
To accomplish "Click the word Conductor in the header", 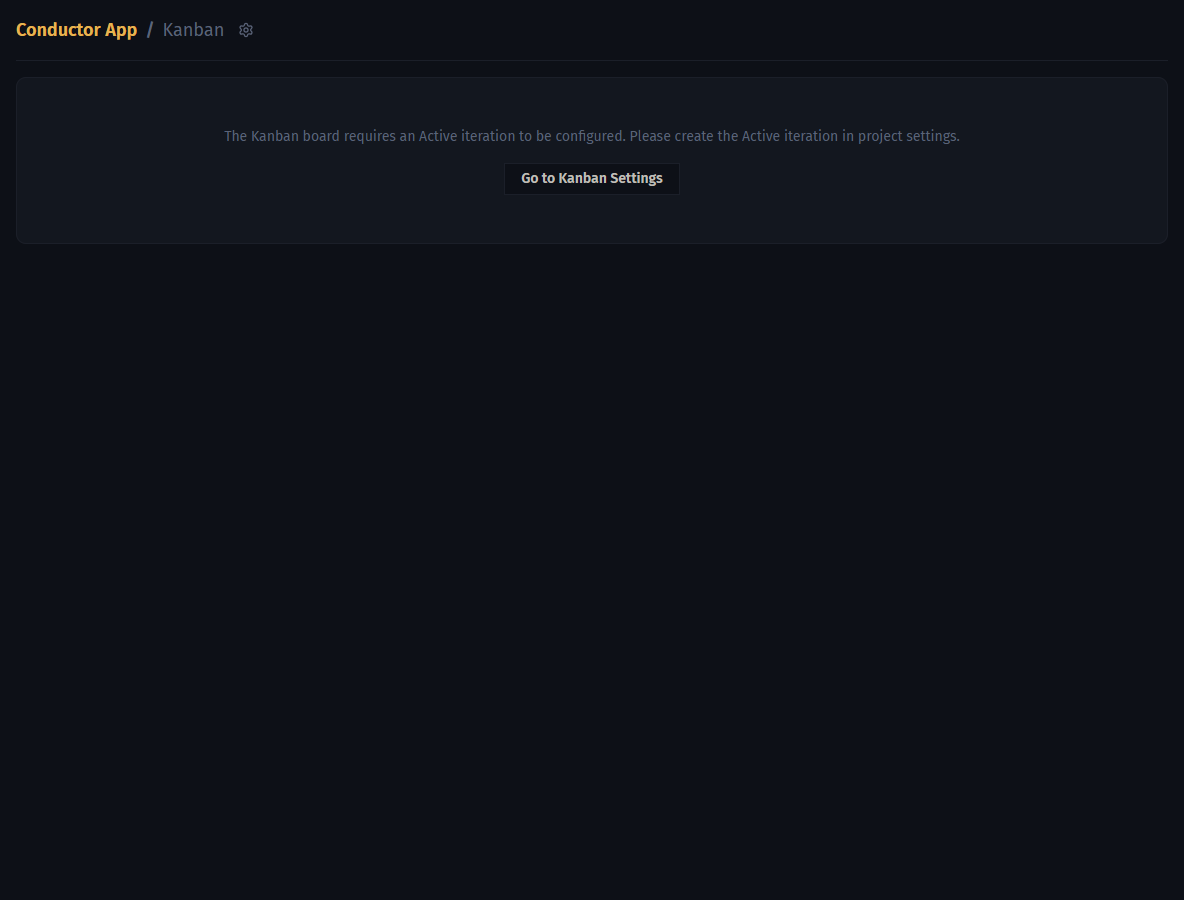I will pyautogui.click(x=58, y=30).
